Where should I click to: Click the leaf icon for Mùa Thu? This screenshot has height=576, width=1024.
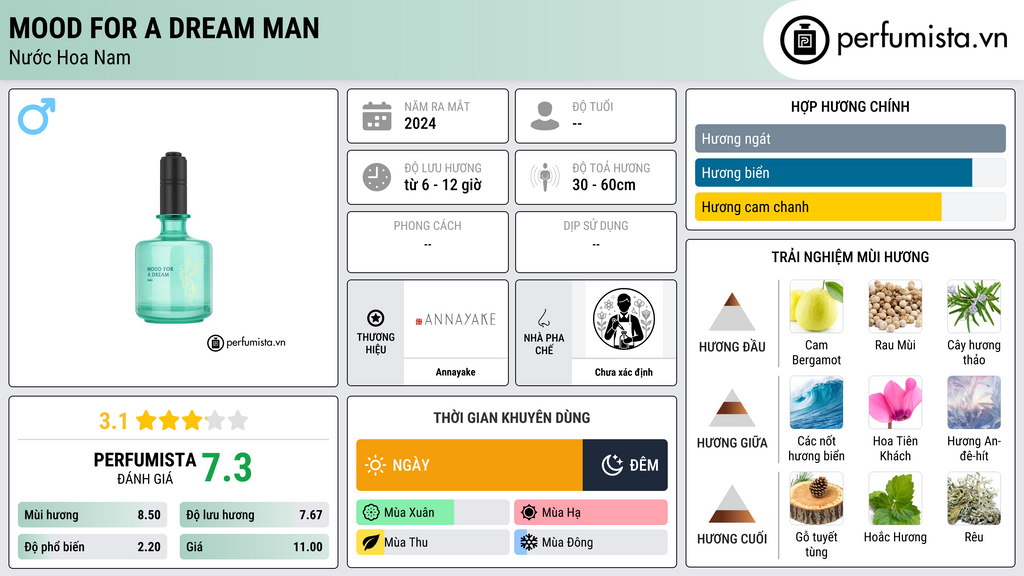click(371, 542)
